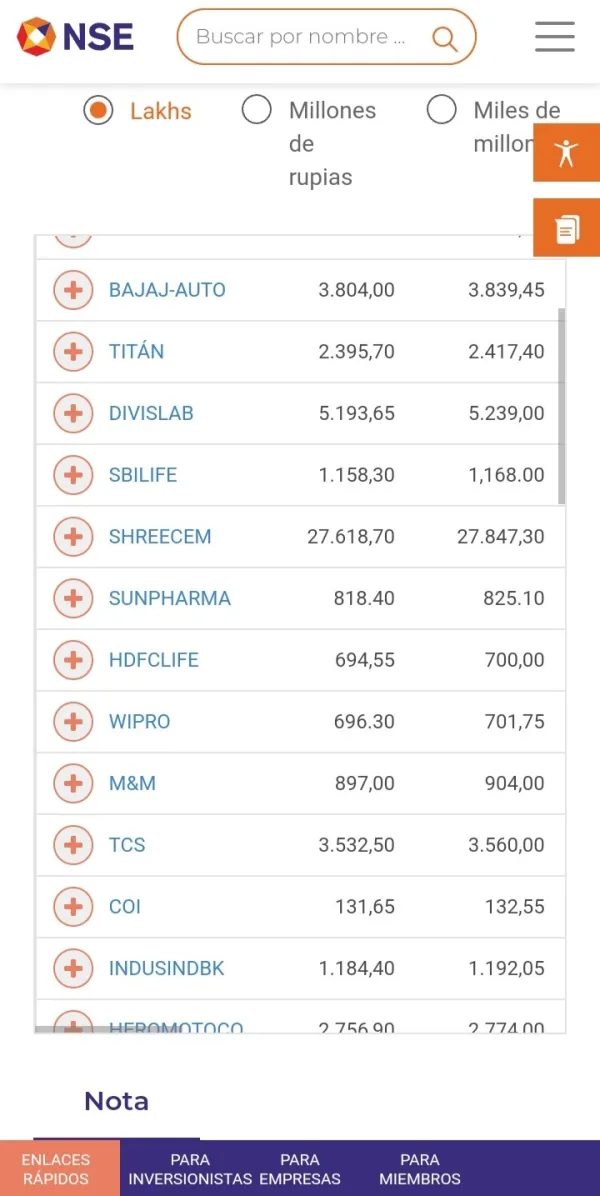Click the table vertical scrollbar thumb
The image size is (600, 1196).
[x=561, y=405]
